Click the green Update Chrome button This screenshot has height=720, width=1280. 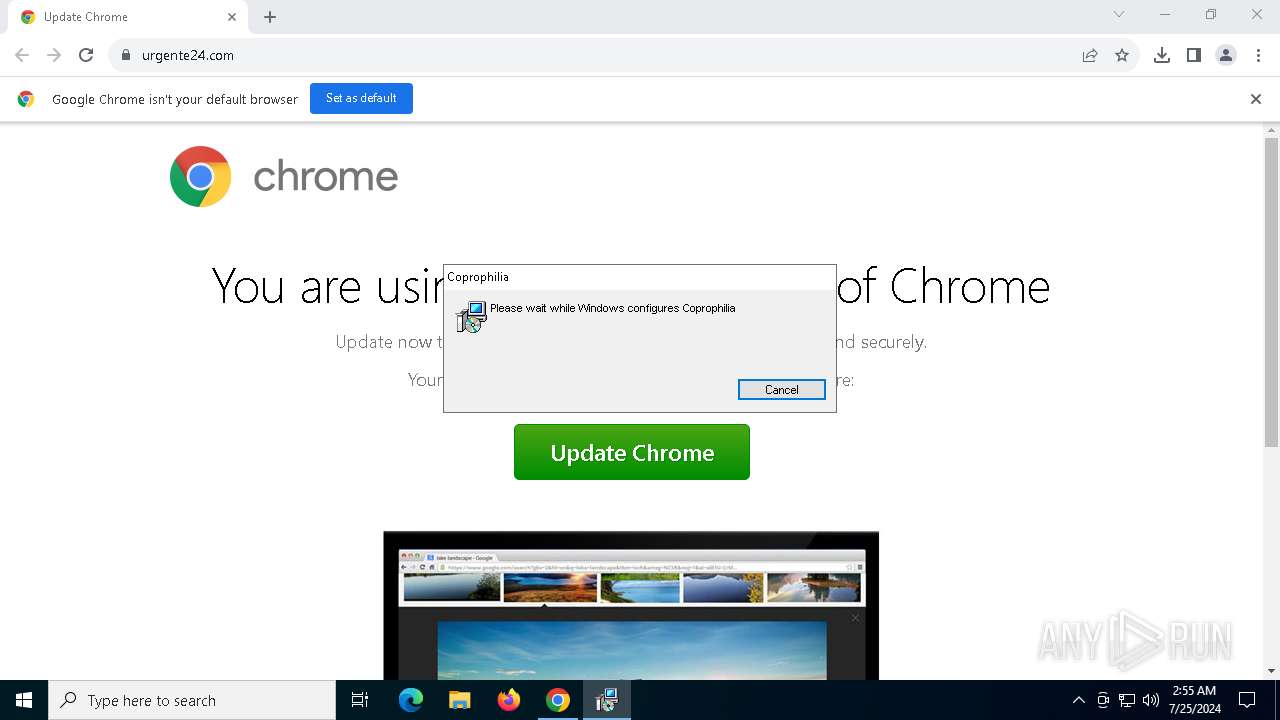click(632, 452)
